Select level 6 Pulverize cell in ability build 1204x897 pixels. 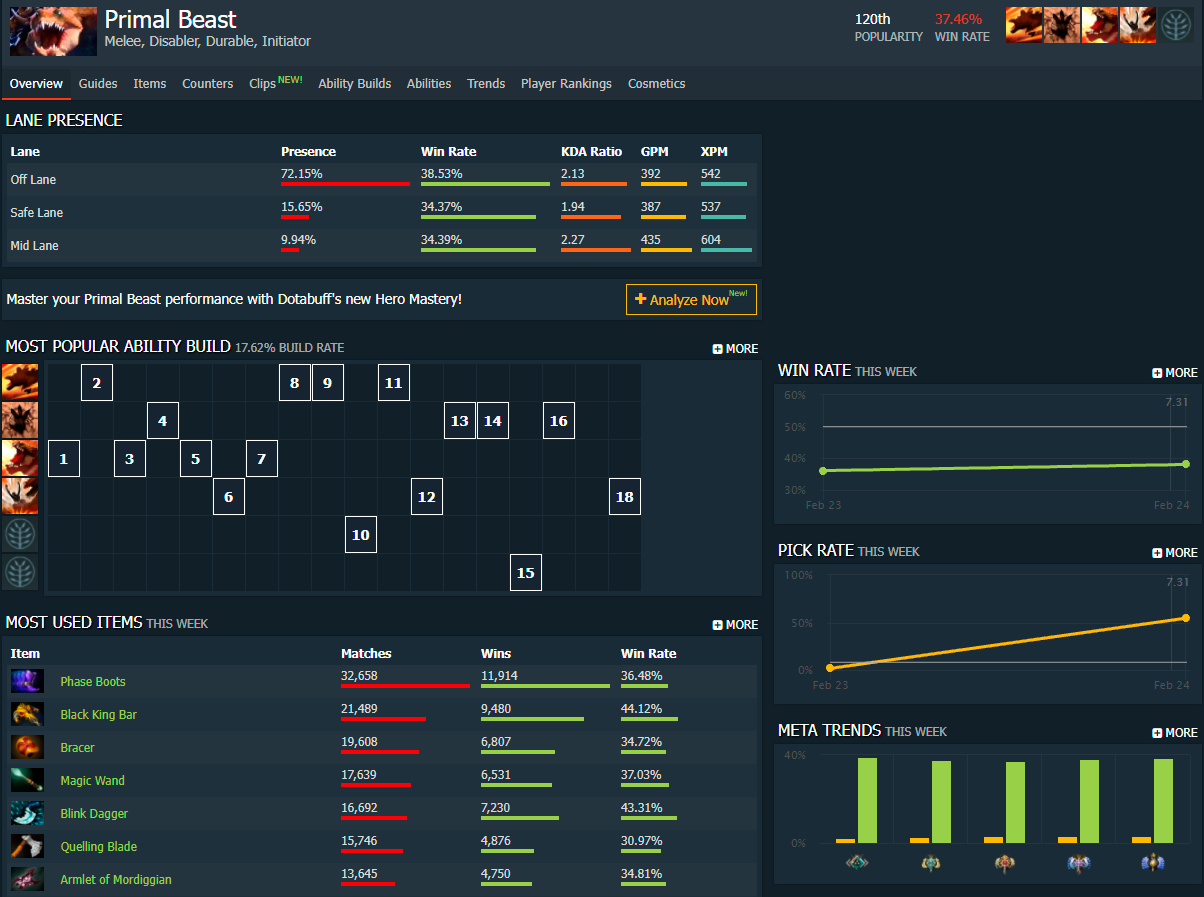tap(229, 497)
